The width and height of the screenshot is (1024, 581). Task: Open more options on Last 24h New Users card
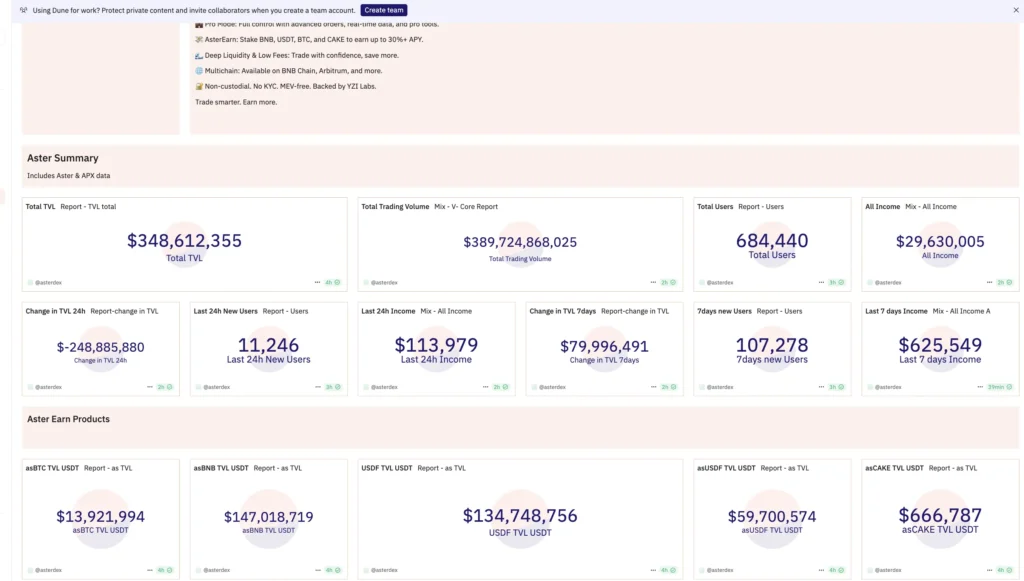(317, 387)
